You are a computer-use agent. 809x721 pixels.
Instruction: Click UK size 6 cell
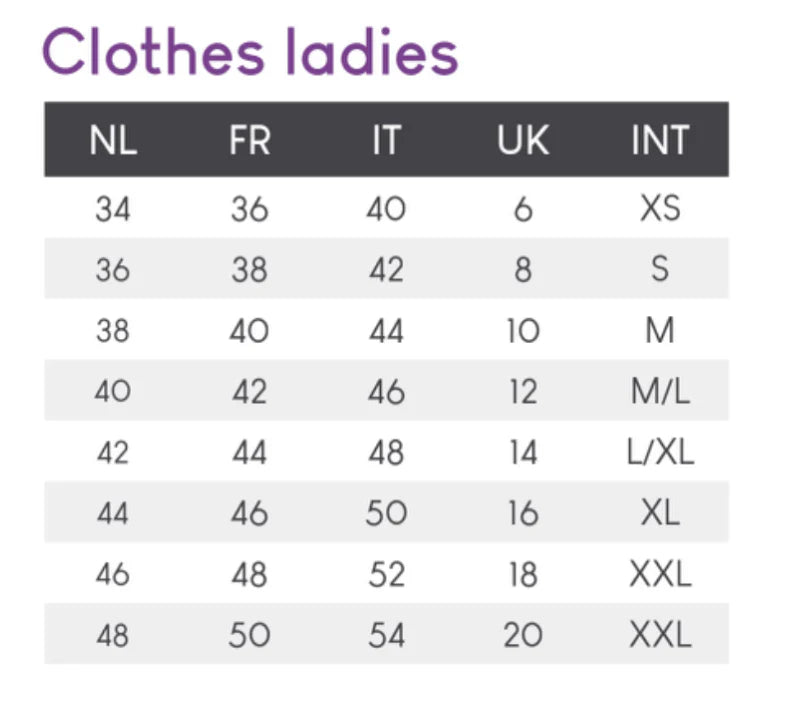[523, 209]
